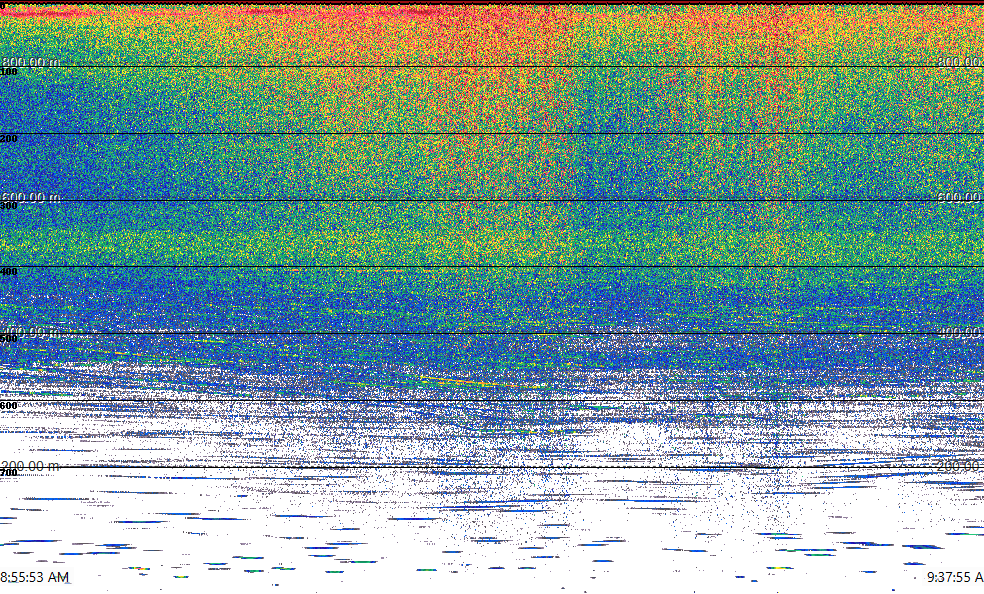The width and height of the screenshot is (984, 594).
Task: Click the 300 depth scale label
Action: tap(9, 206)
